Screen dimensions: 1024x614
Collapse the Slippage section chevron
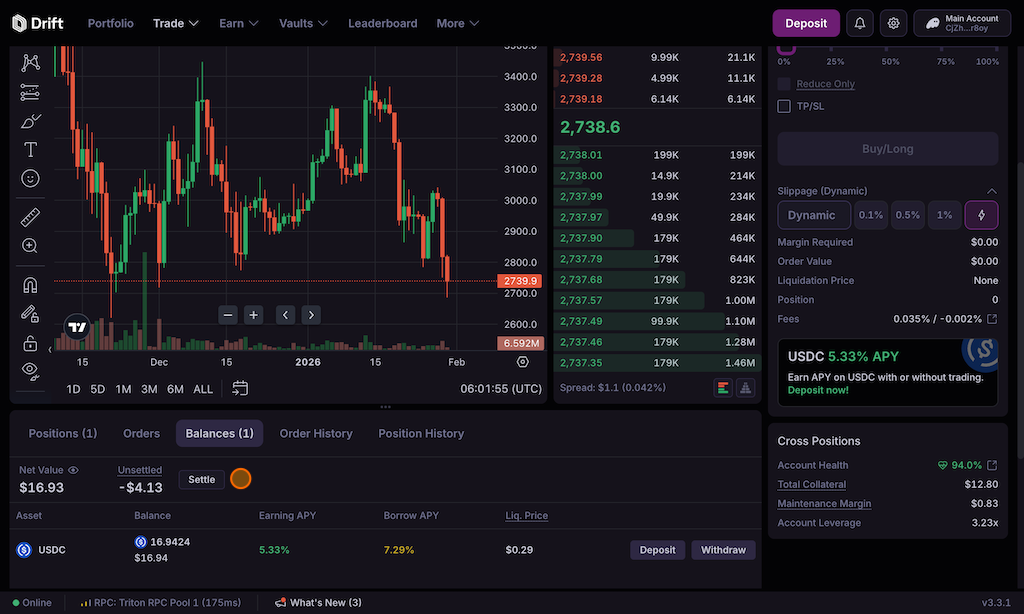(x=991, y=191)
